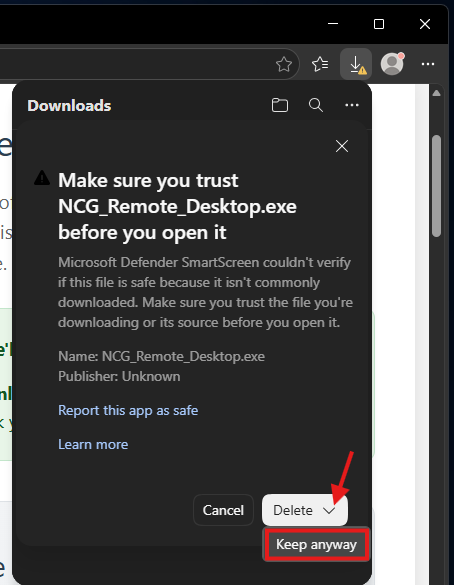Click Report this app as safe

click(x=128, y=410)
